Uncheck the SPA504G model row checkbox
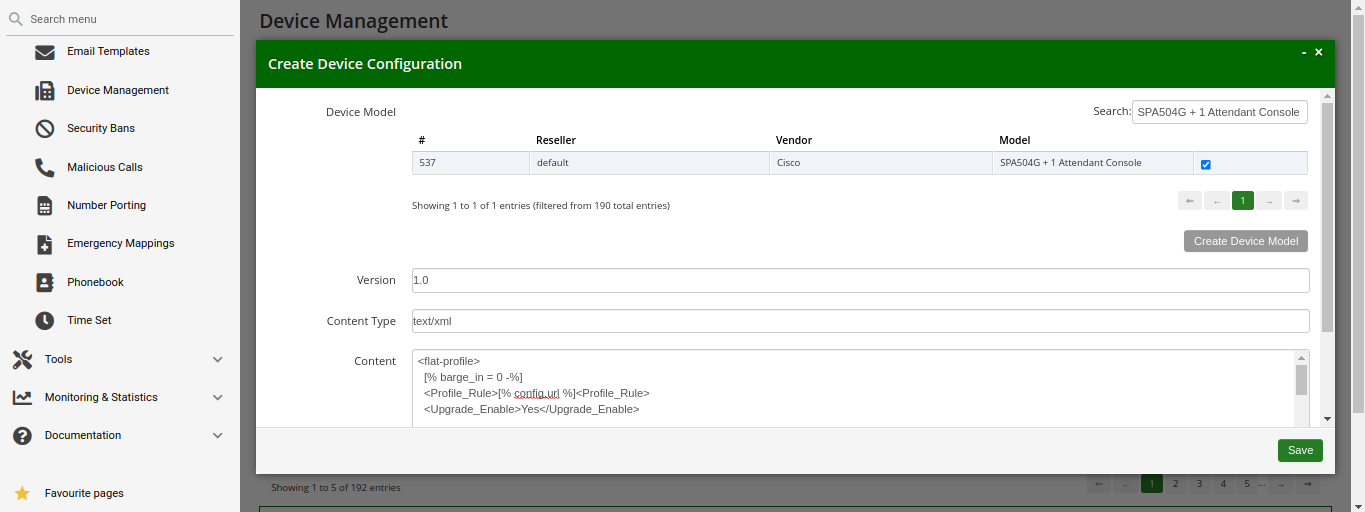The image size is (1365, 512). (1206, 164)
